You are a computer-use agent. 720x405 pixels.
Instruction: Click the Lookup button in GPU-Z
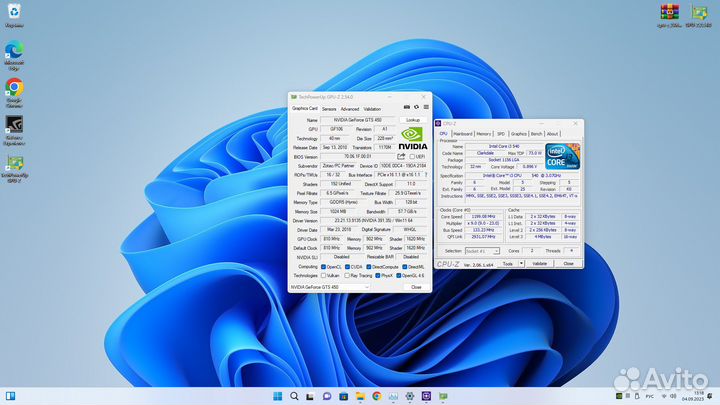413,120
